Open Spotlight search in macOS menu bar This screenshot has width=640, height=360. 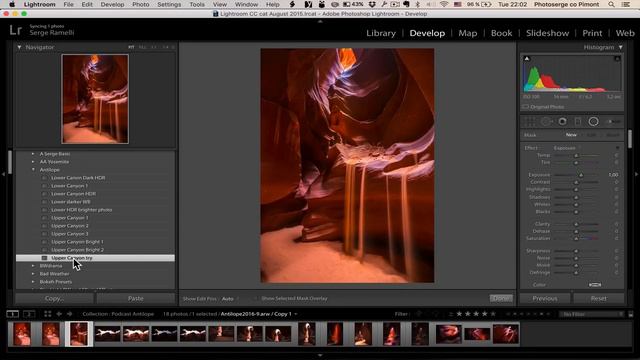coord(611,4)
